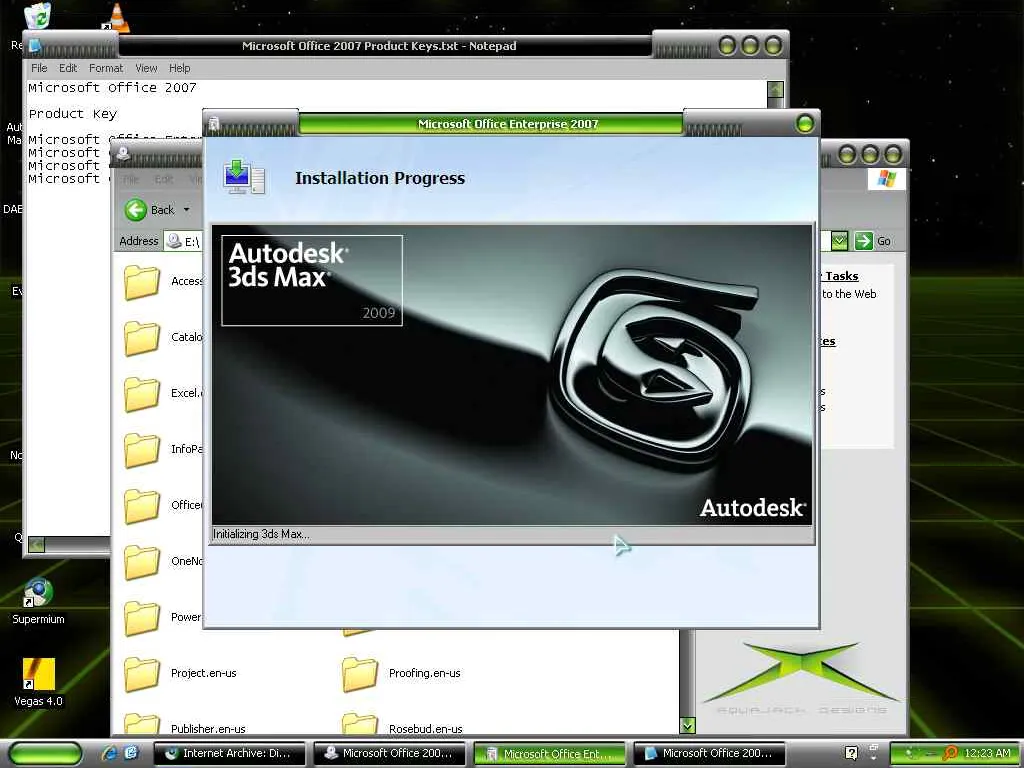Click the Notepad title bar document icon
This screenshot has width=1024, height=768.
pyautogui.click(x=35, y=46)
